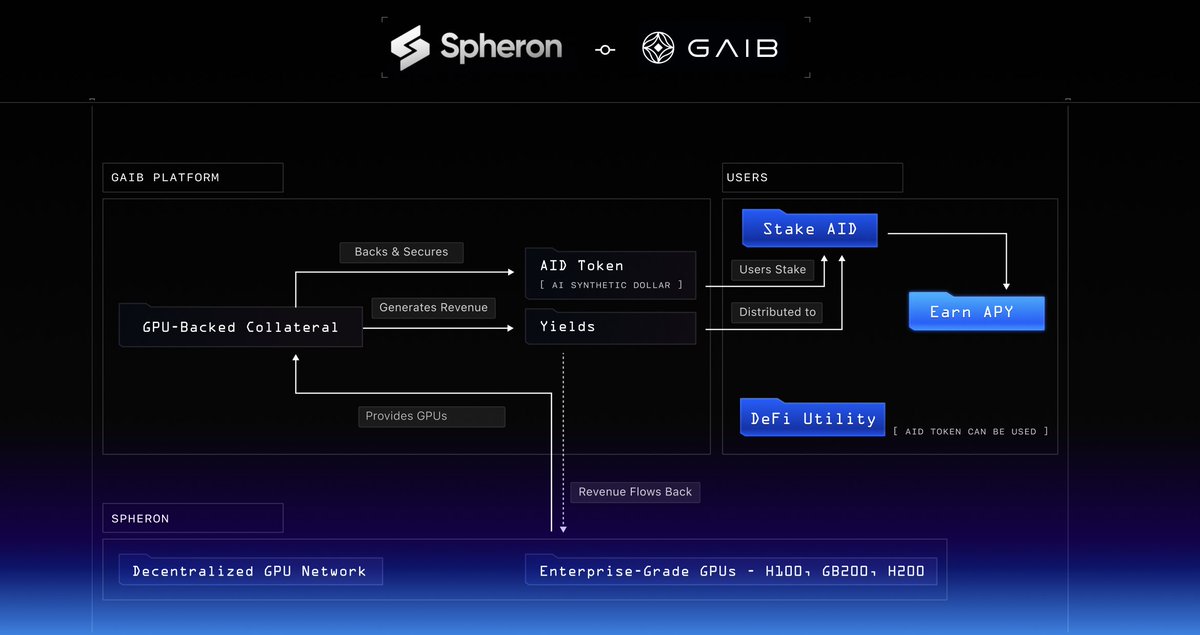The height and width of the screenshot is (635, 1200).
Task: Click the Decentralized GPU Network box
Action: point(250,571)
